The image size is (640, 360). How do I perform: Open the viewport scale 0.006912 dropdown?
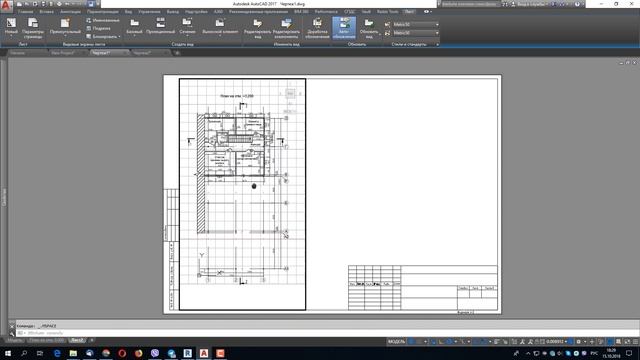tap(557, 341)
